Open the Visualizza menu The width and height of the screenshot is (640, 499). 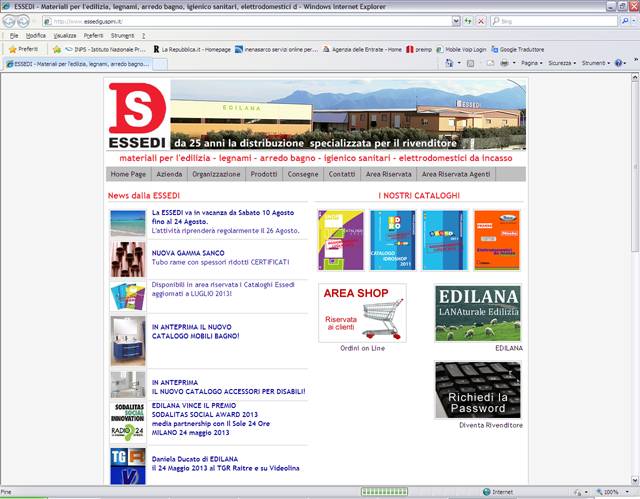(x=65, y=35)
